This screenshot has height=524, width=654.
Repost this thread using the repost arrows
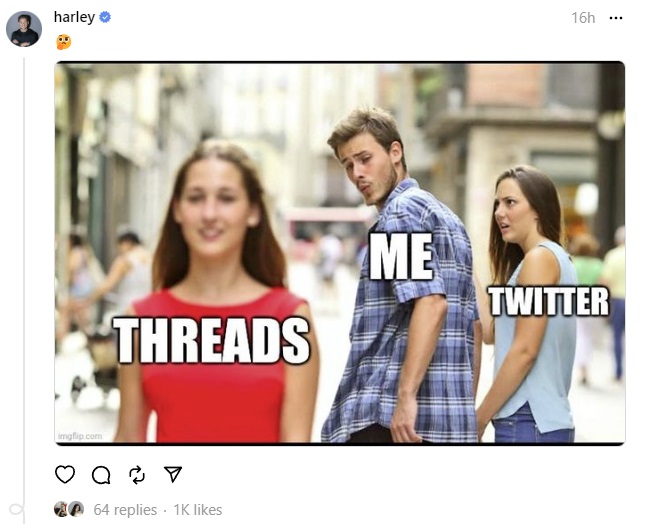click(137, 475)
